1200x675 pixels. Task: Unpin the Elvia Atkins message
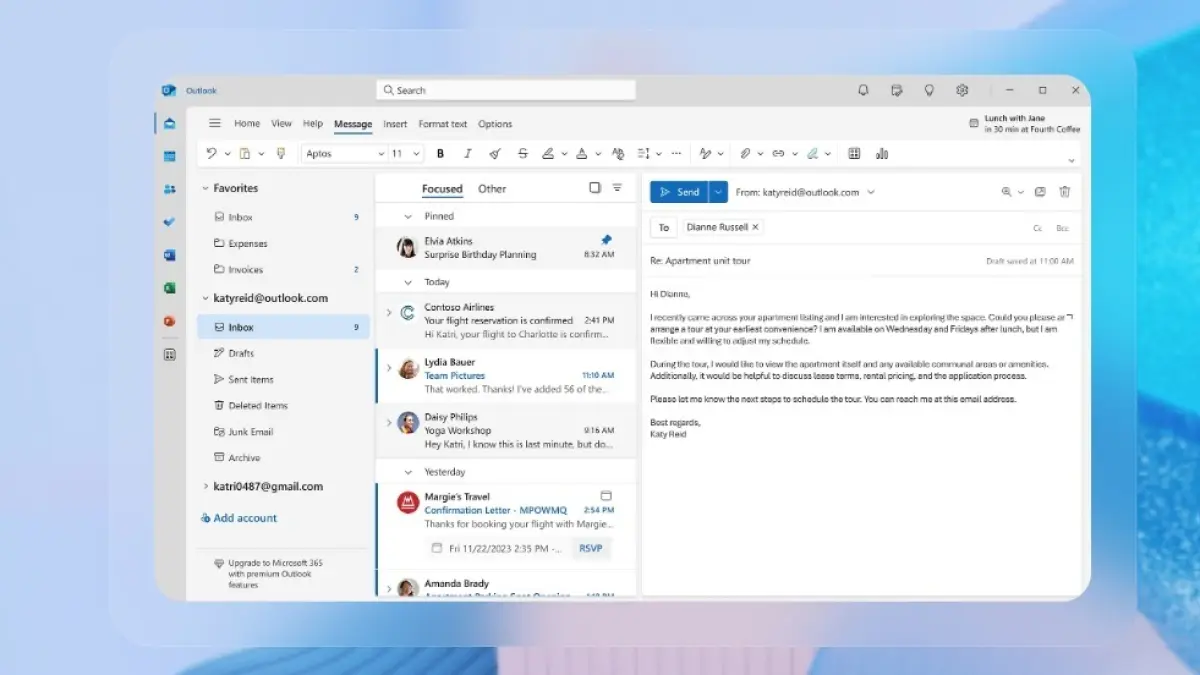605,240
